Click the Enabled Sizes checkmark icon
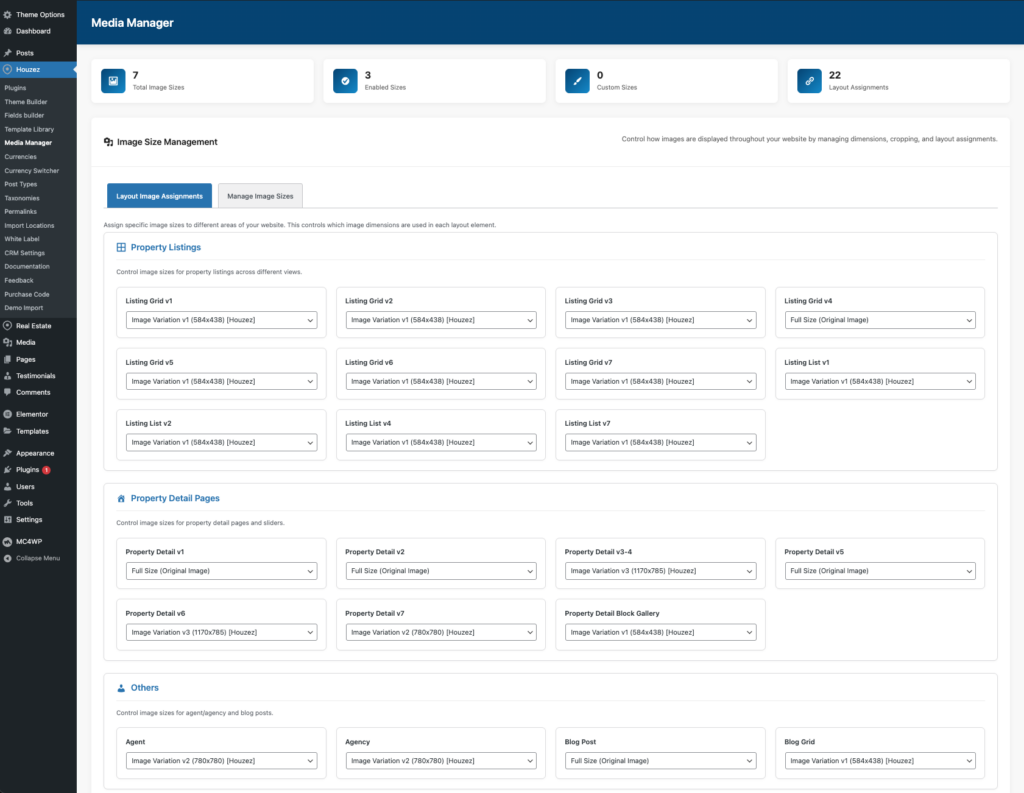 click(345, 81)
